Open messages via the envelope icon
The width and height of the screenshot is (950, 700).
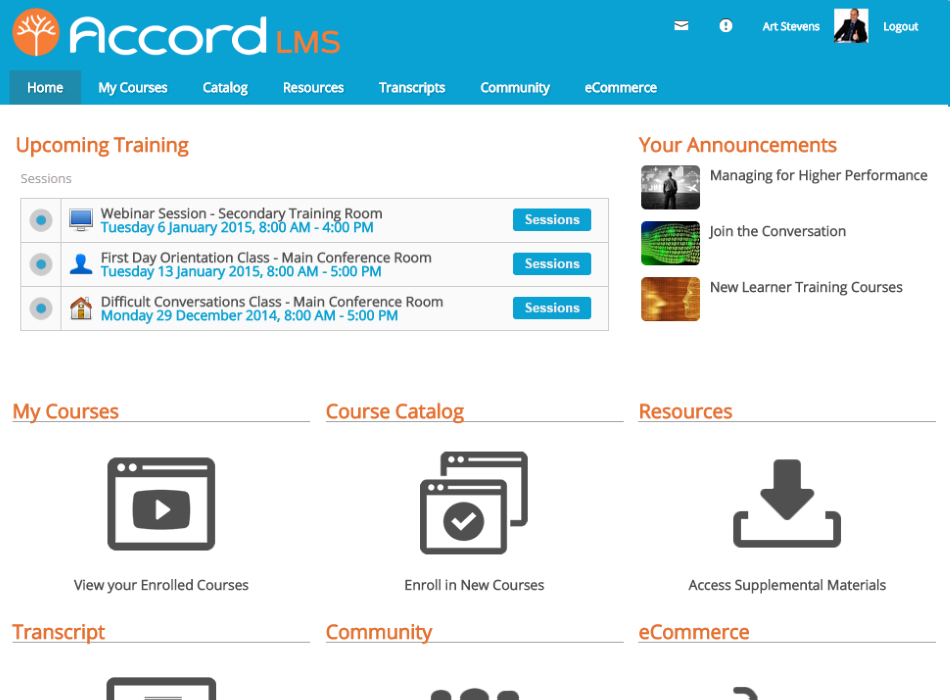coord(681,26)
